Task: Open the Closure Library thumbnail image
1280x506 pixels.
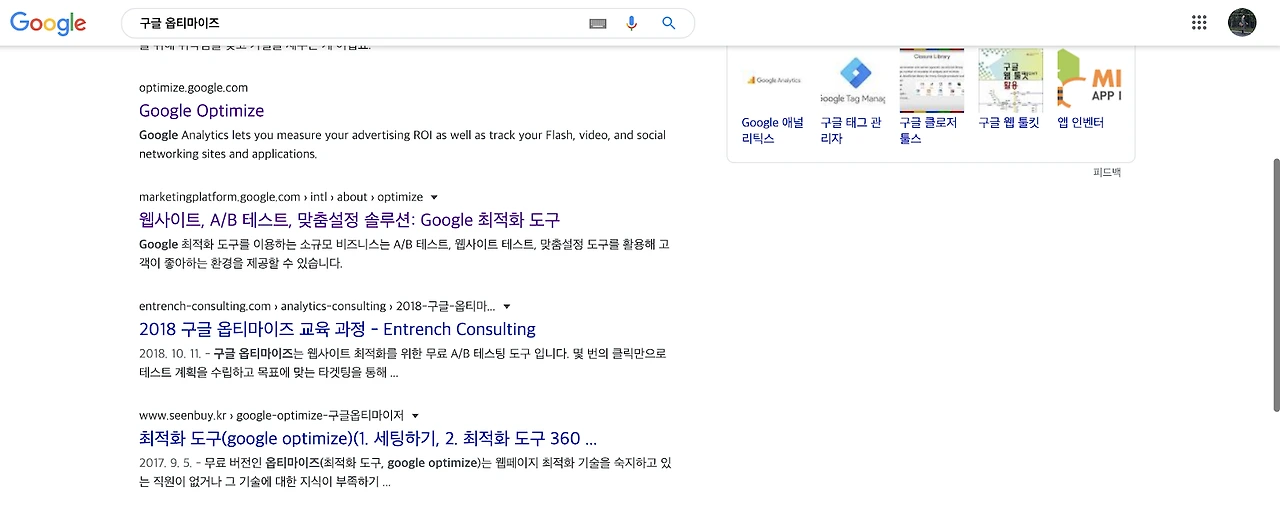Action: coord(931,80)
